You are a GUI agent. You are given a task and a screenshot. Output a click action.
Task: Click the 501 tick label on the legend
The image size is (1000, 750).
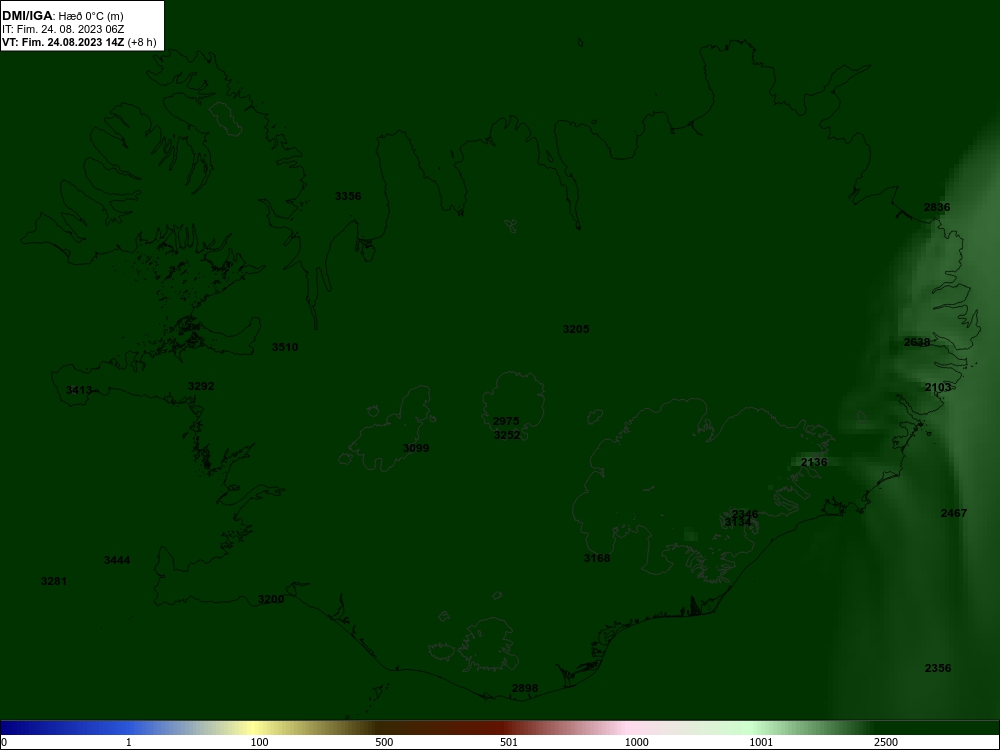pyautogui.click(x=509, y=742)
